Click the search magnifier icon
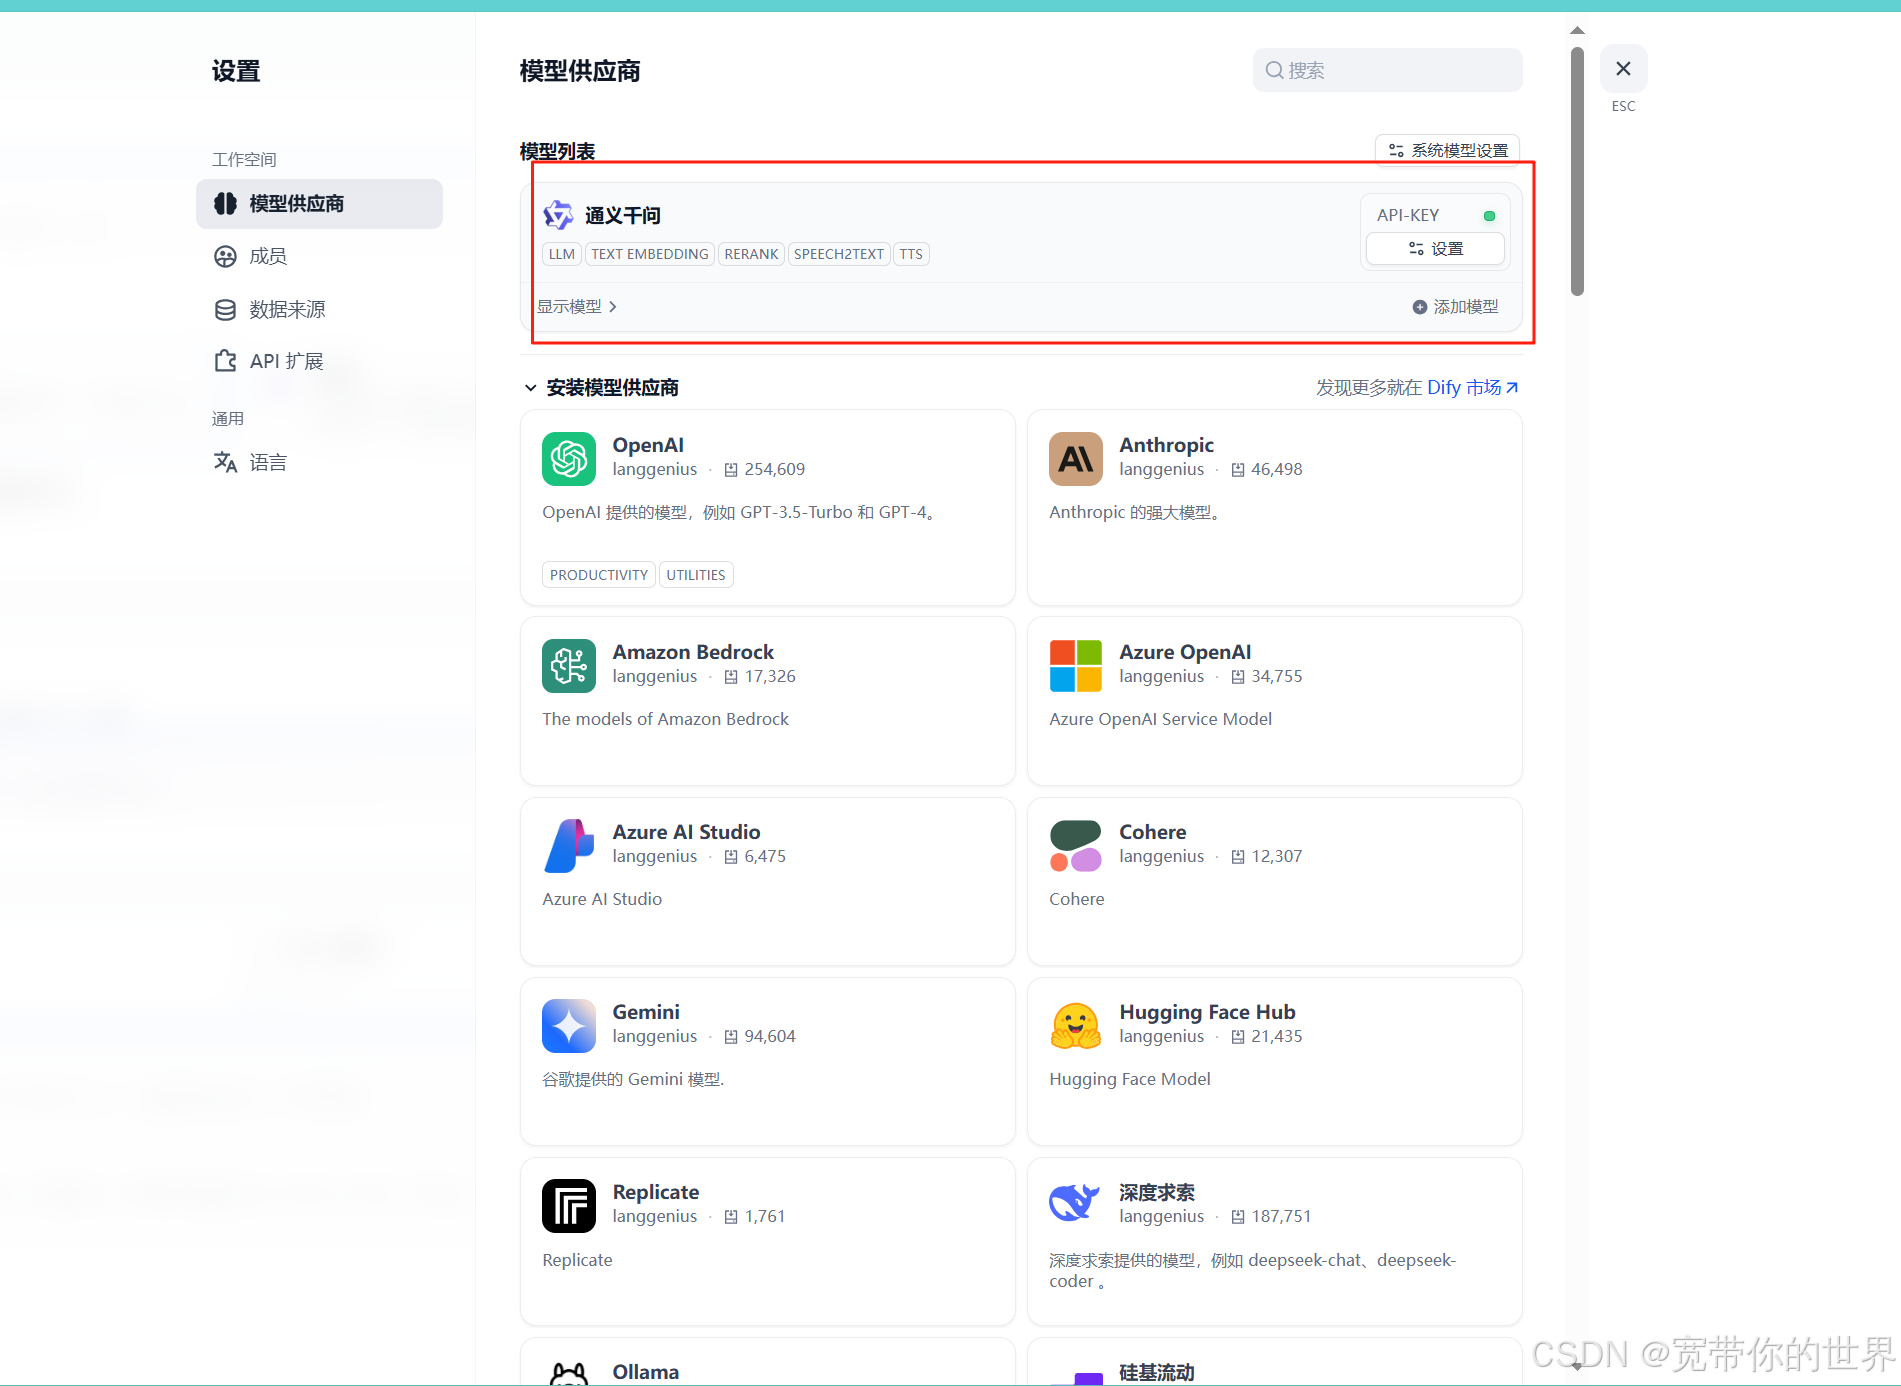 tap(1274, 70)
